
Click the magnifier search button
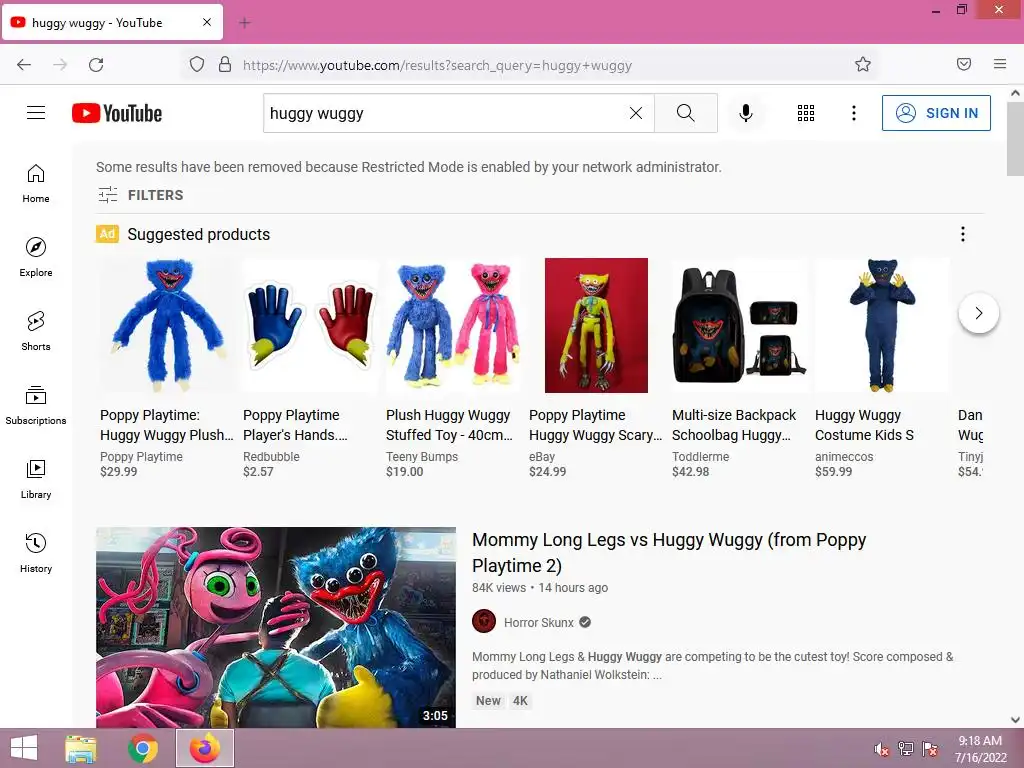[x=686, y=113]
